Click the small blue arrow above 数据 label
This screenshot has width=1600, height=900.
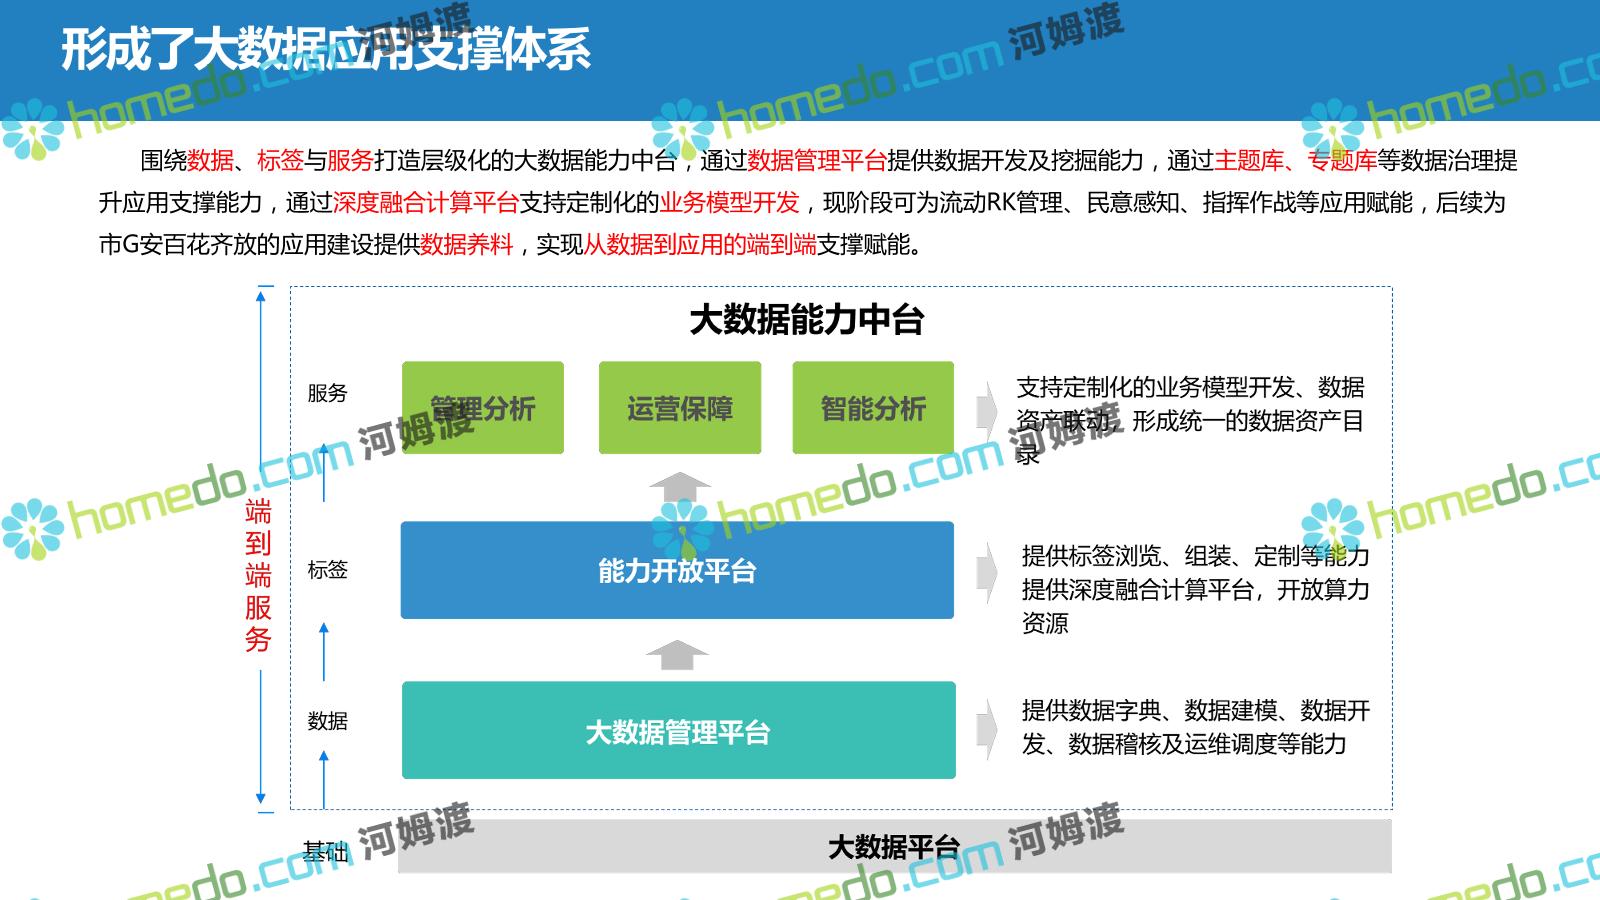coord(323,650)
